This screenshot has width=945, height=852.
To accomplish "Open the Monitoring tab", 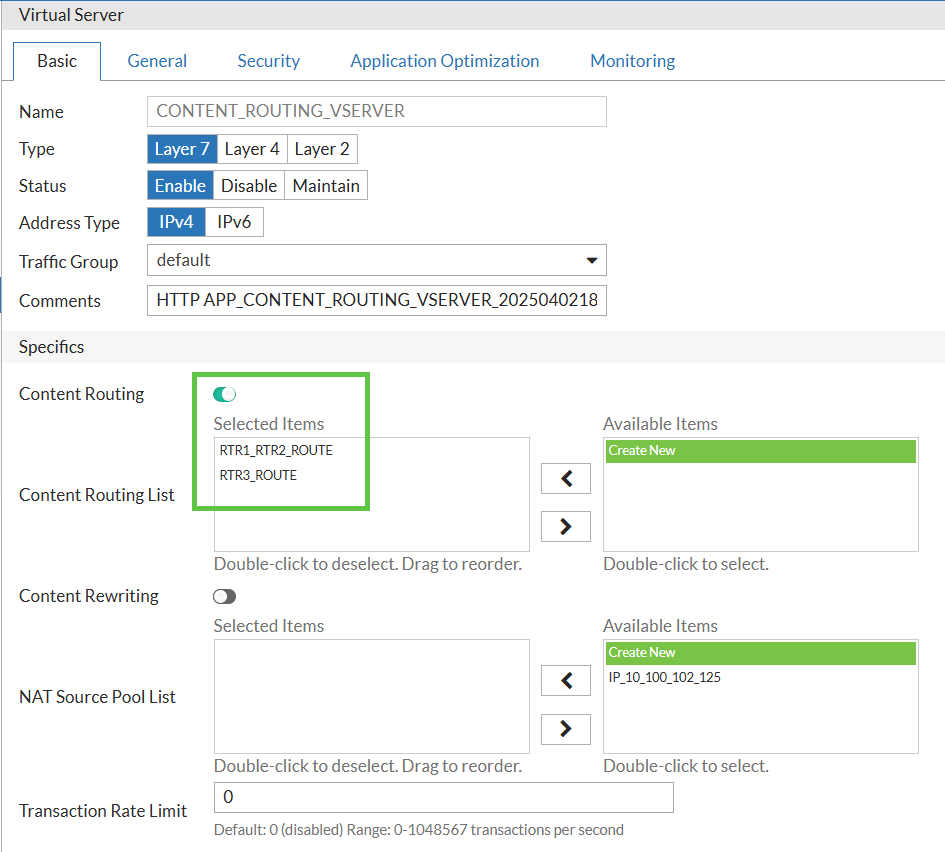I will pos(632,61).
